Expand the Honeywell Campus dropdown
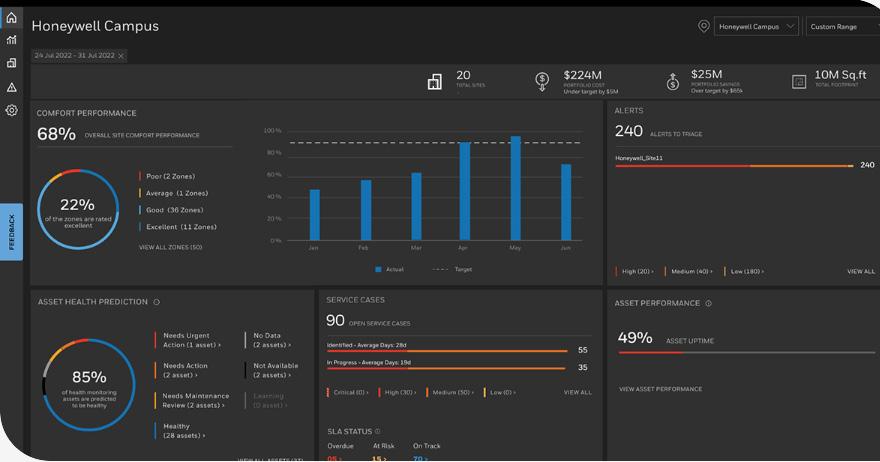880x462 pixels. [756, 26]
